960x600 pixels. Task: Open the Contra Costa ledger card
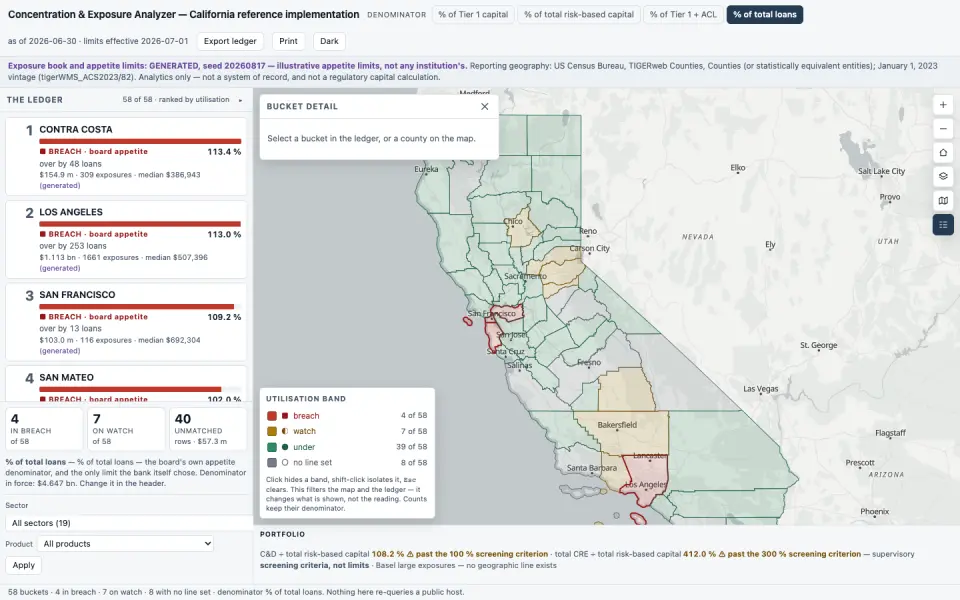(x=126, y=156)
